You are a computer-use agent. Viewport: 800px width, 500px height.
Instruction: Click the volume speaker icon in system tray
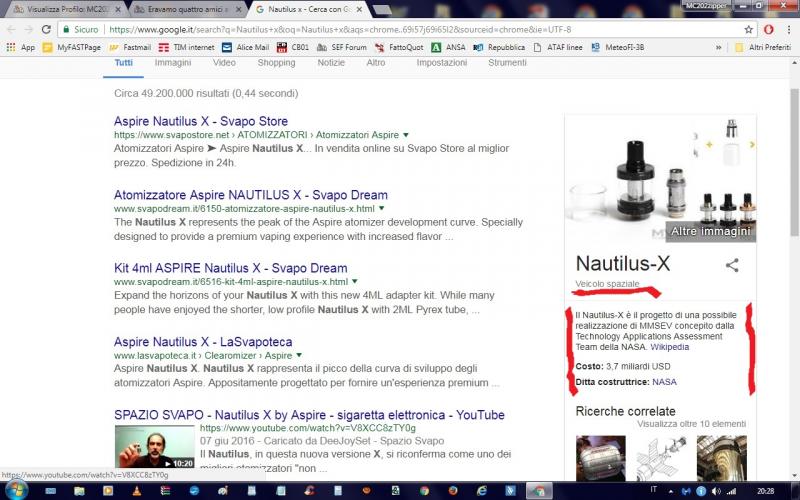(x=716, y=491)
